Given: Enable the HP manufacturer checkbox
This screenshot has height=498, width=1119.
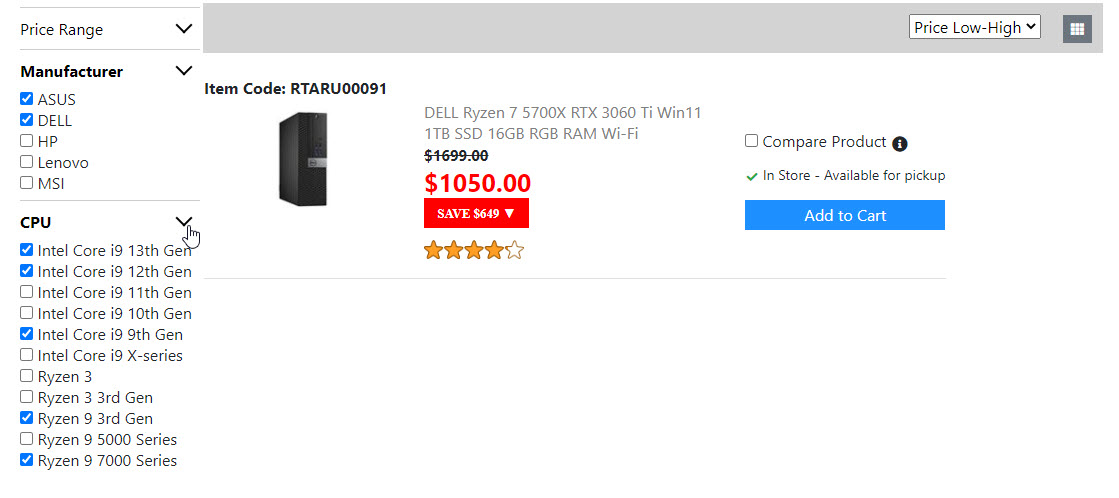Looking at the screenshot, I should pos(27,141).
